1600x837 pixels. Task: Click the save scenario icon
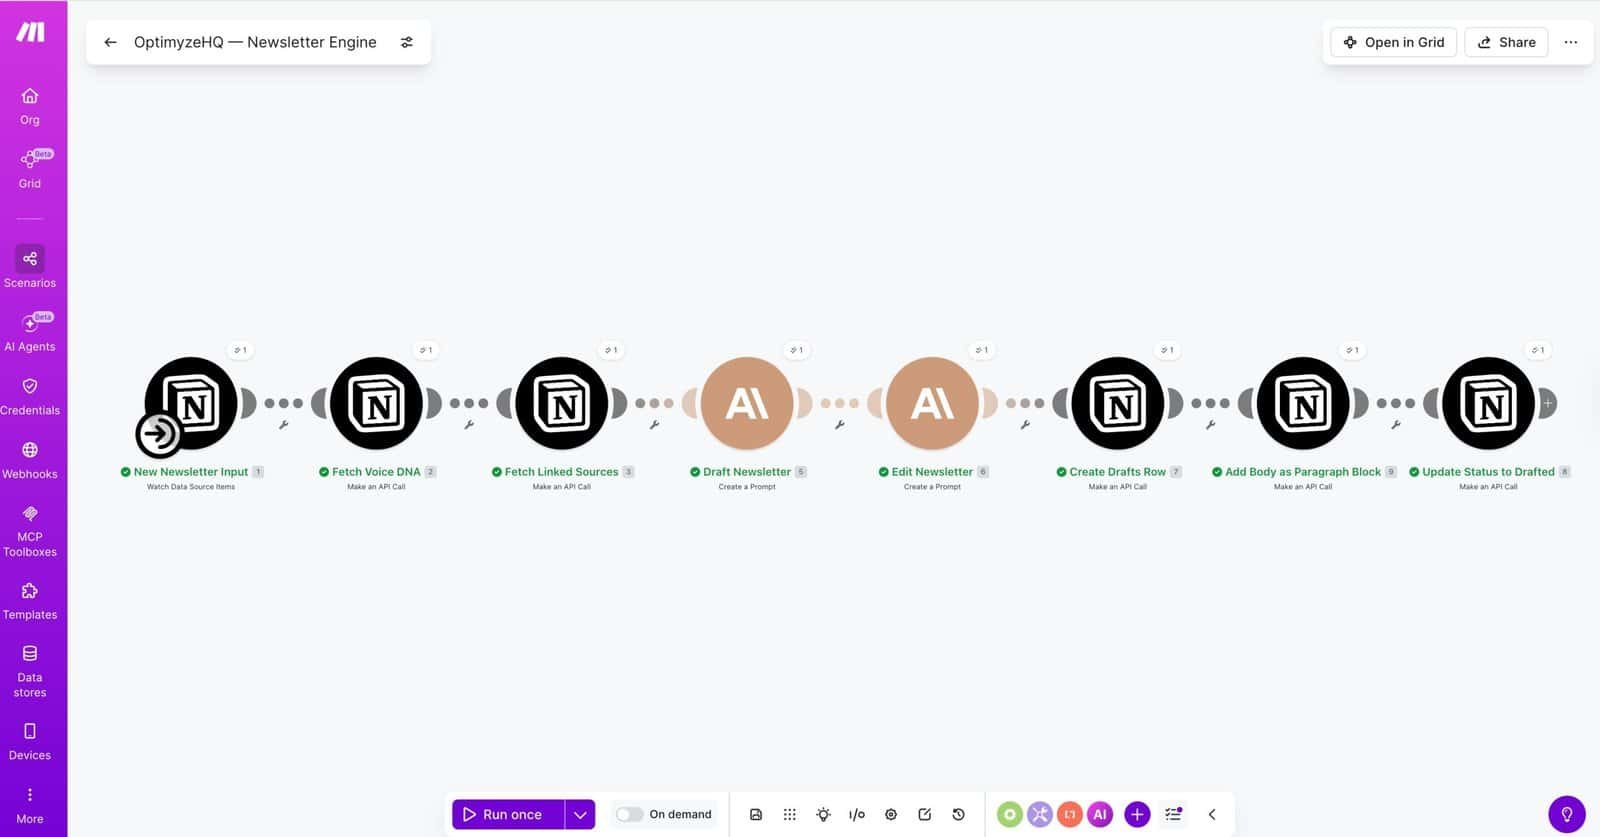click(x=756, y=814)
